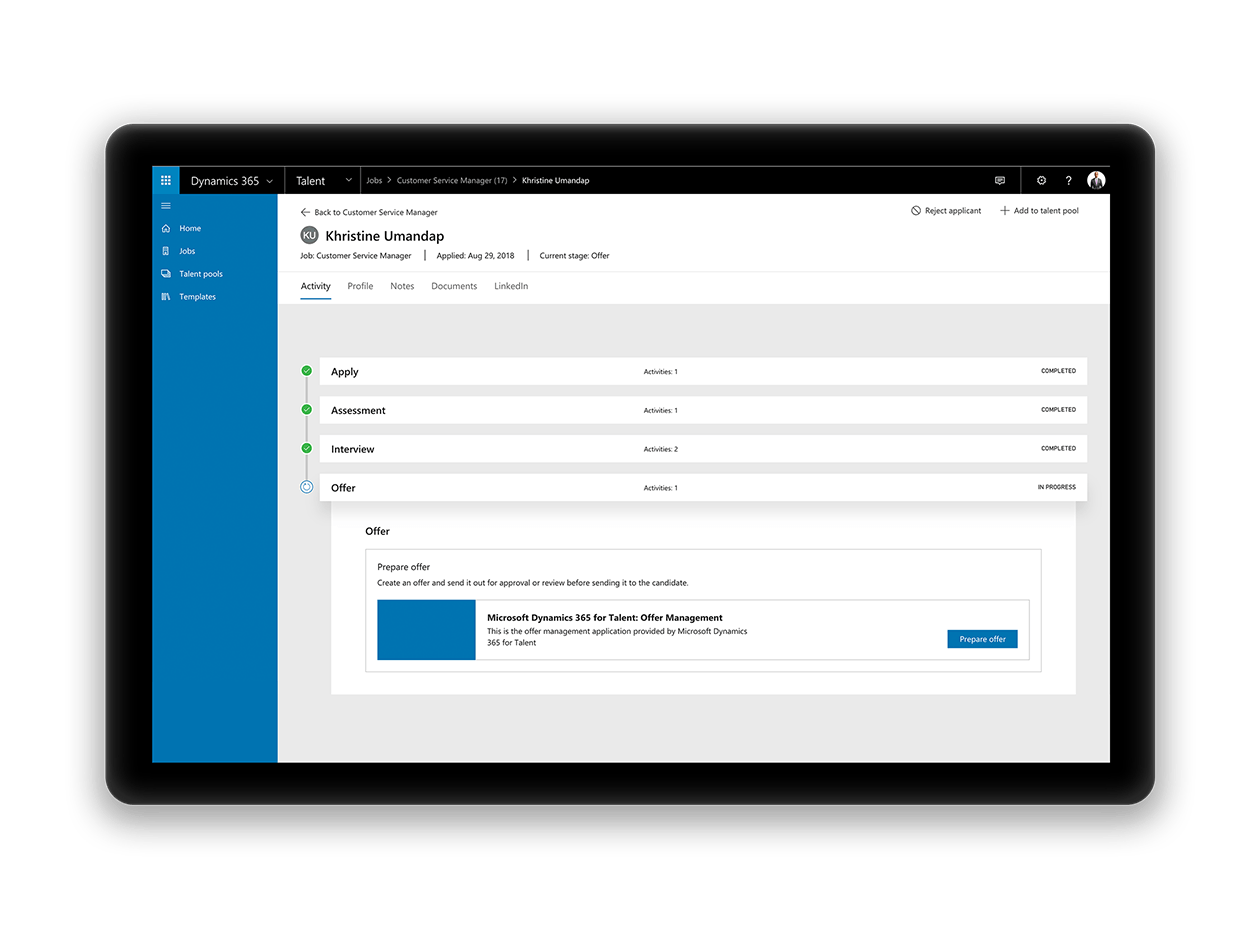Click Reject applicant
Screen dimensions: 1260x944
coord(946,211)
